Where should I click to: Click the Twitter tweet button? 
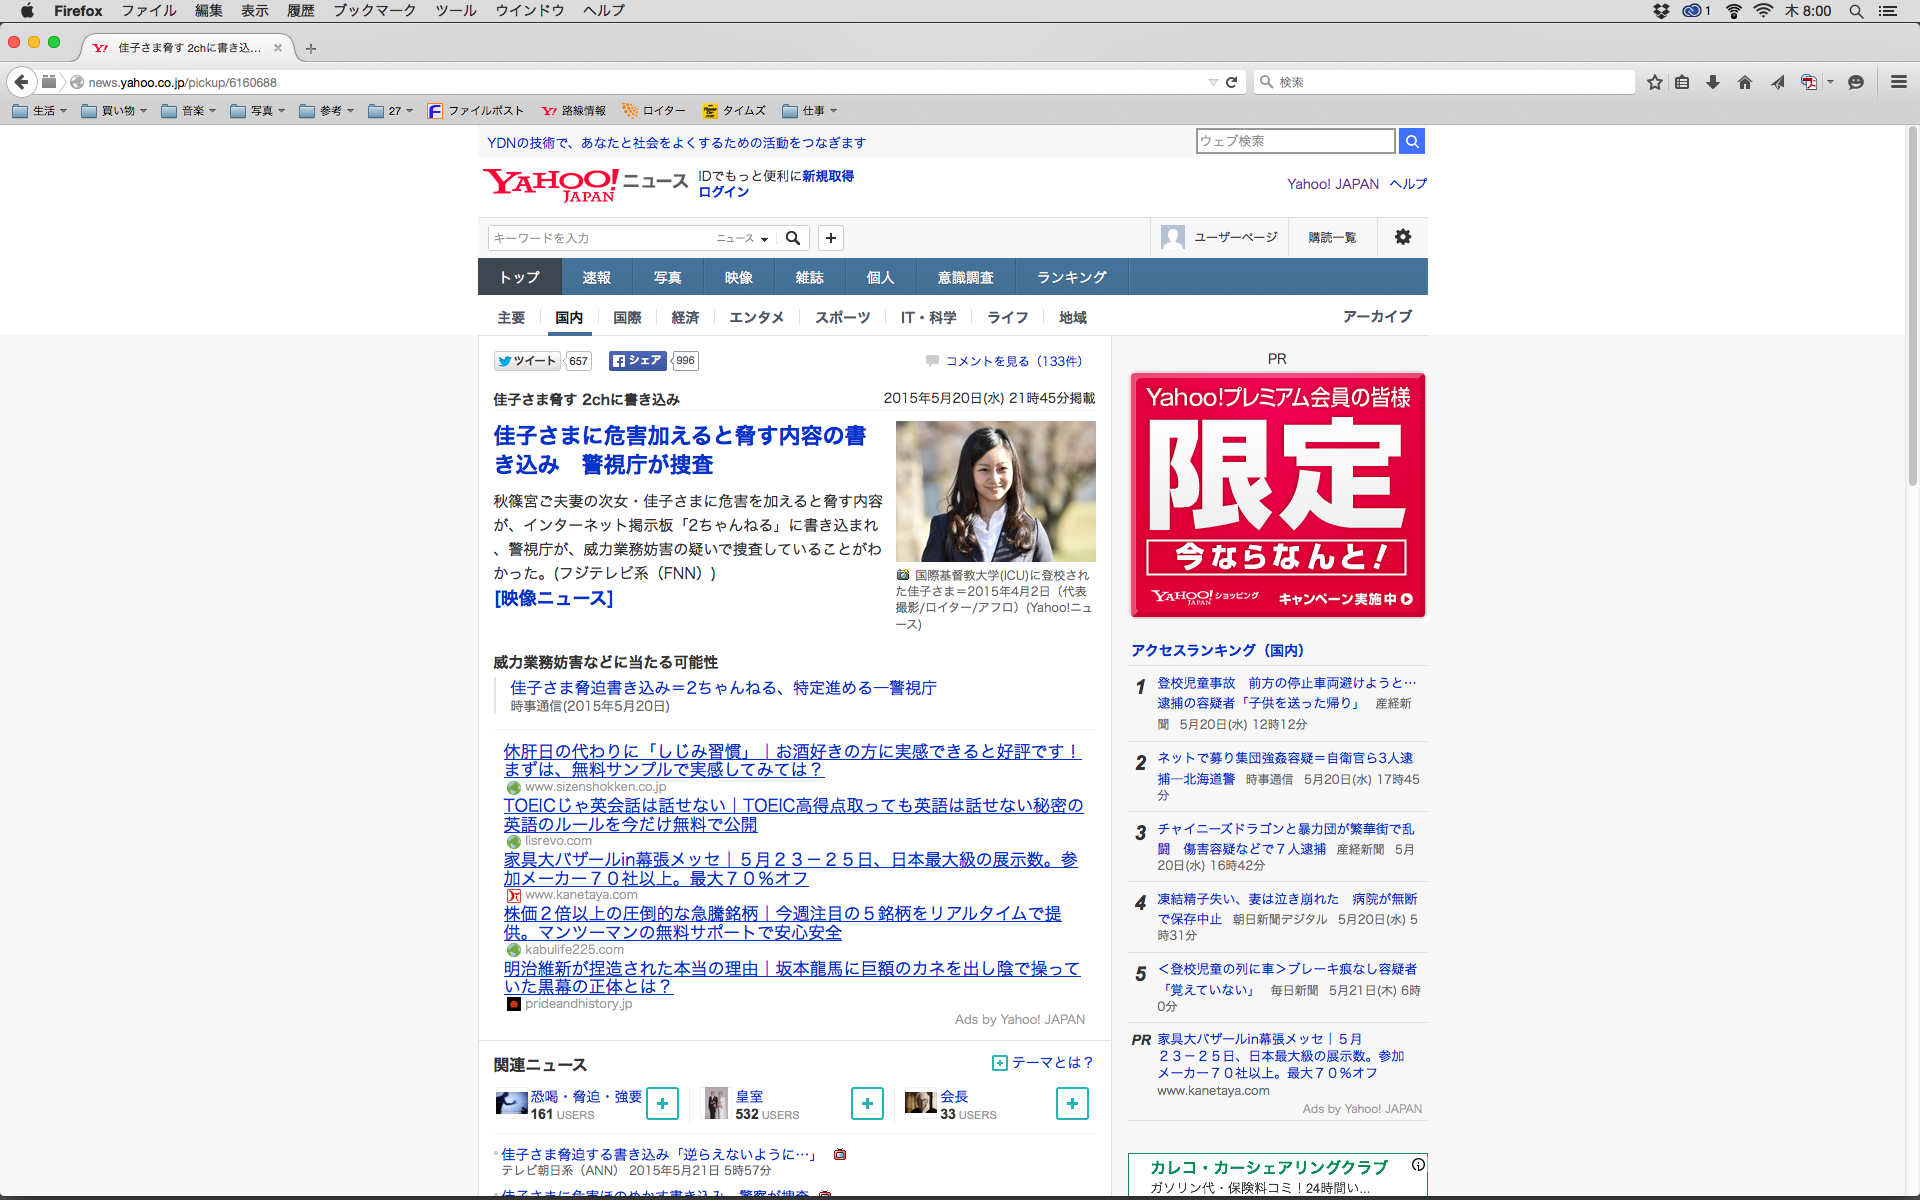pos(527,361)
